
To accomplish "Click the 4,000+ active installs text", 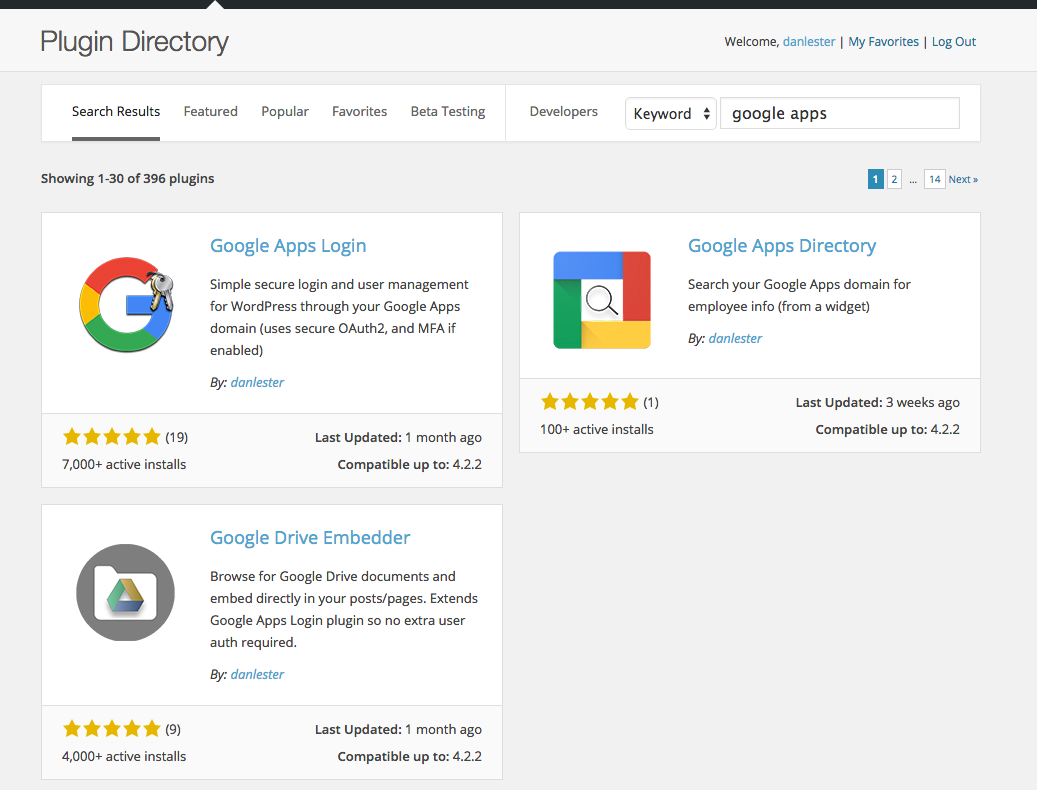I will (124, 756).
